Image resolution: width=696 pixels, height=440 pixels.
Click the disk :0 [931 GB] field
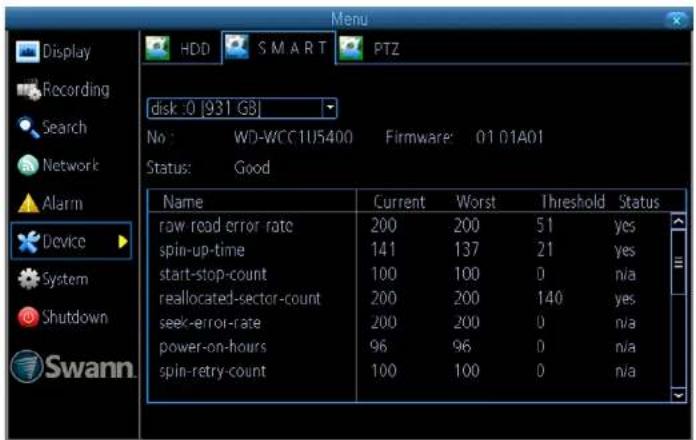(242, 108)
